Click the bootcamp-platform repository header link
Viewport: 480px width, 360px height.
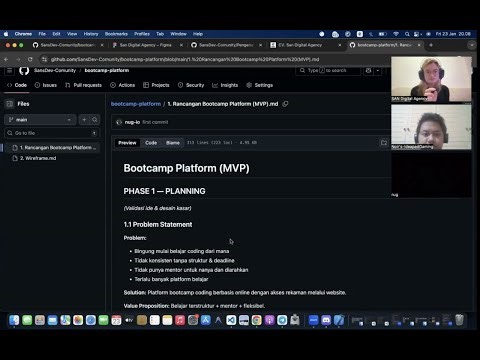pos(107,70)
